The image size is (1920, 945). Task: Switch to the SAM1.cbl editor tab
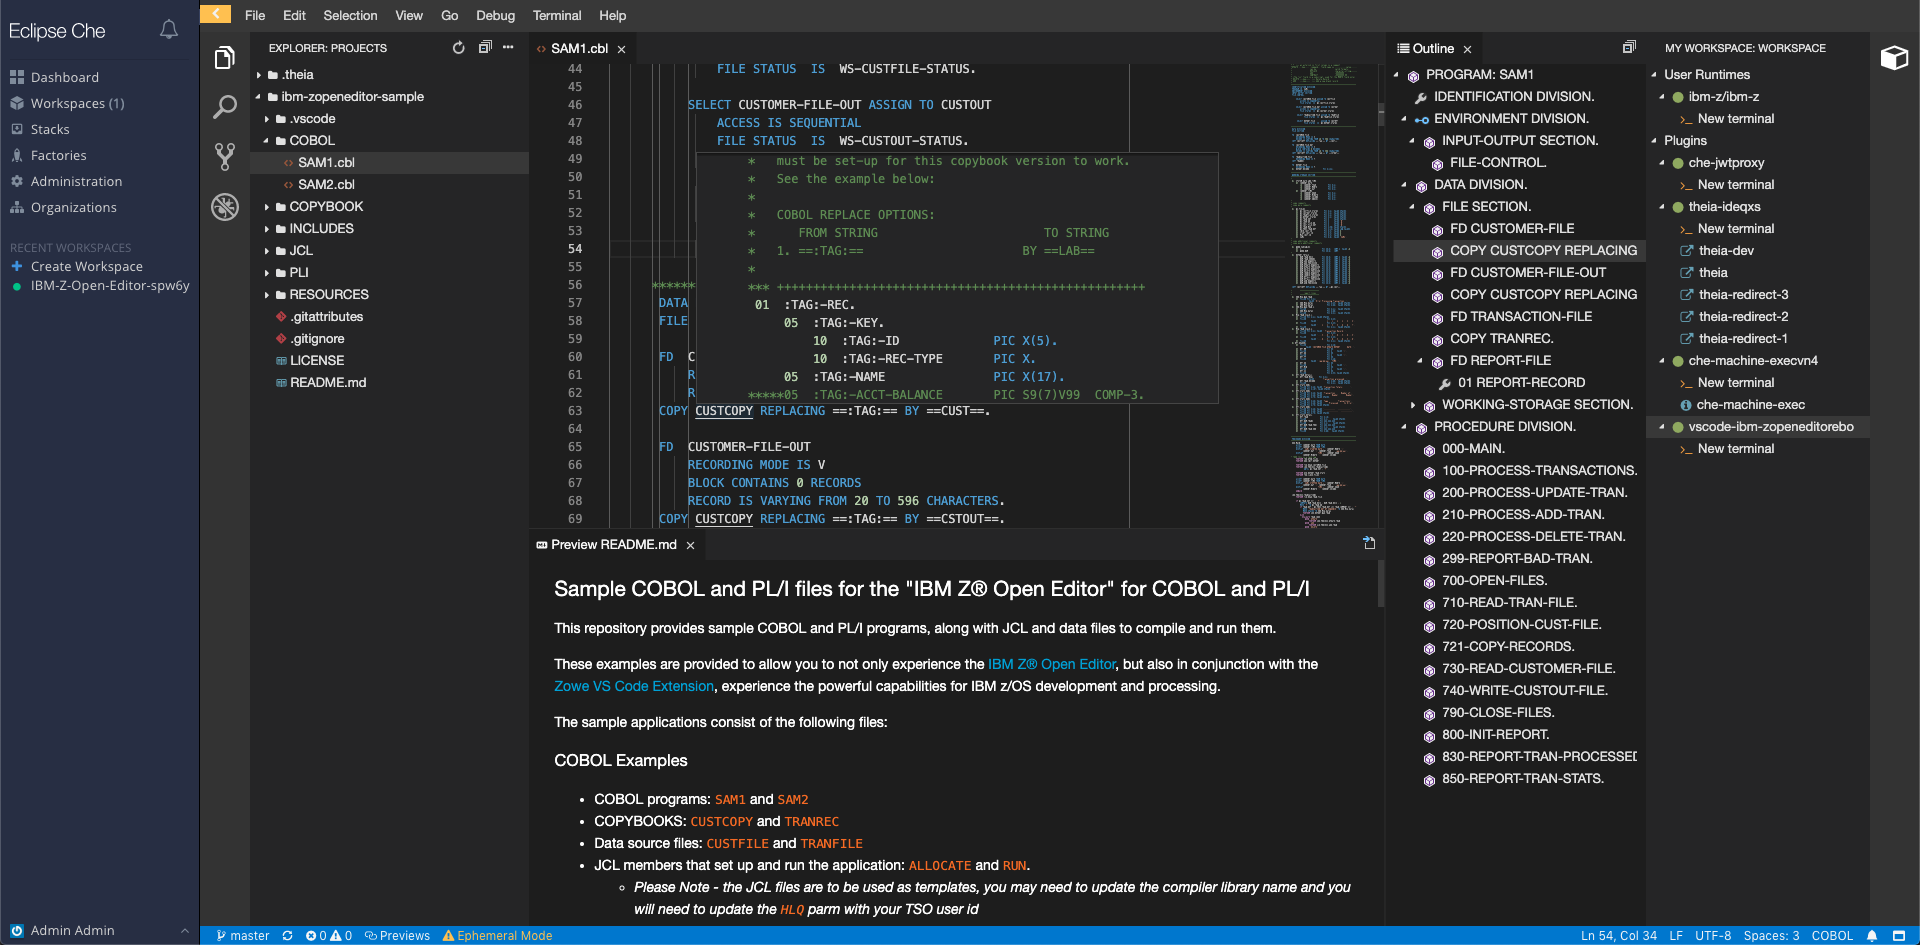click(x=579, y=48)
